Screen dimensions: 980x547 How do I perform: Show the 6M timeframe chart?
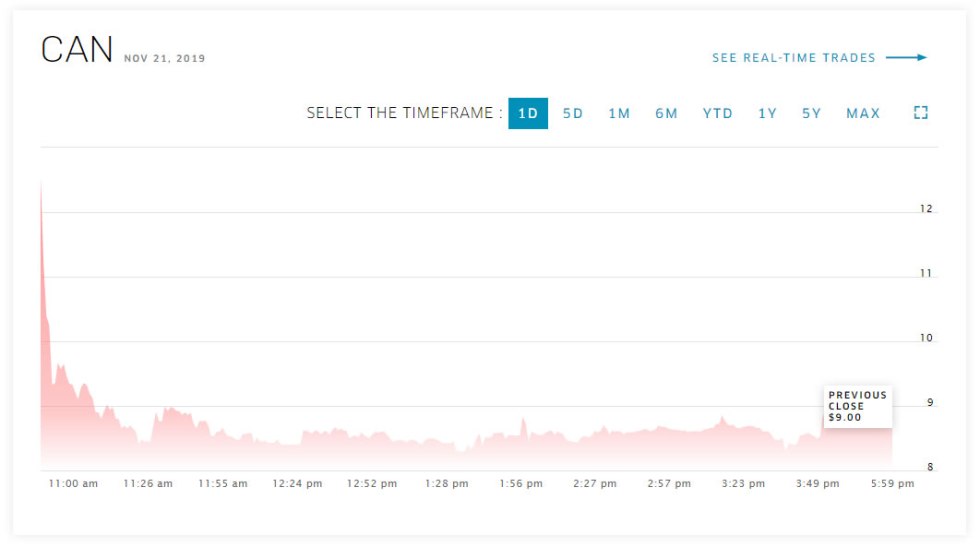point(666,114)
